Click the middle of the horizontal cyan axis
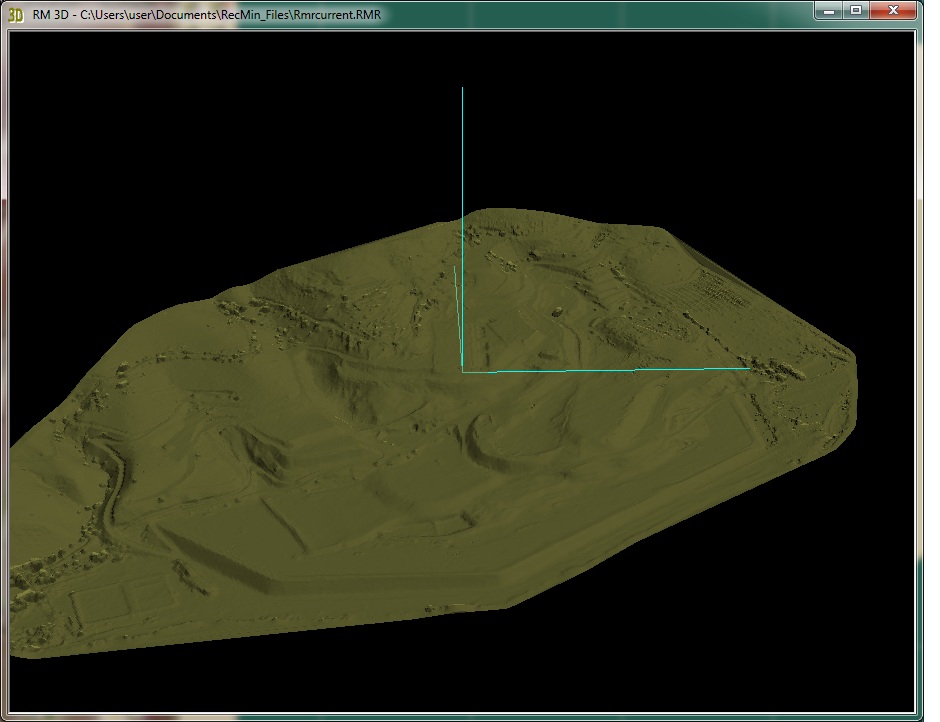This screenshot has height=722, width=940. (x=605, y=370)
